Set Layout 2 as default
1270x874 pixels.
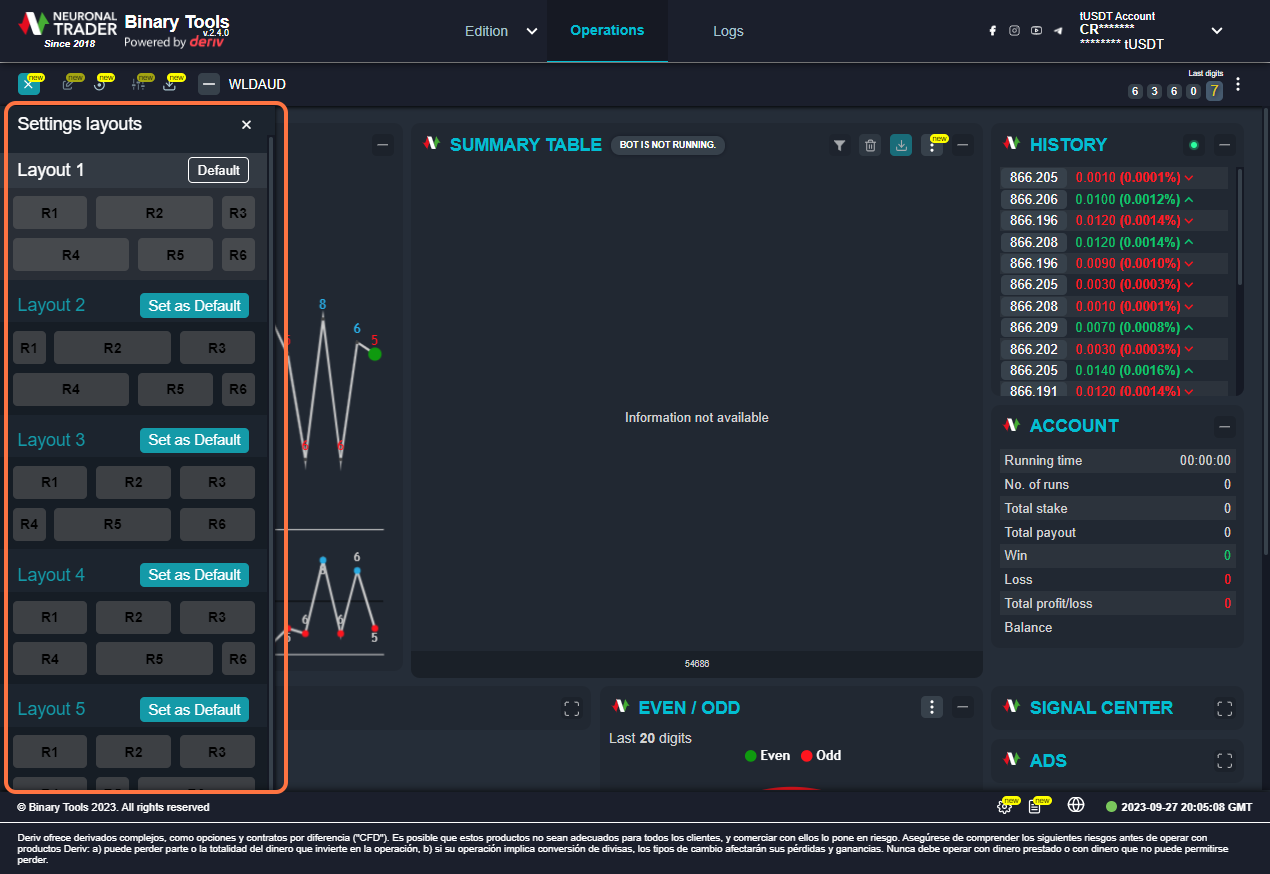[194, 306]
